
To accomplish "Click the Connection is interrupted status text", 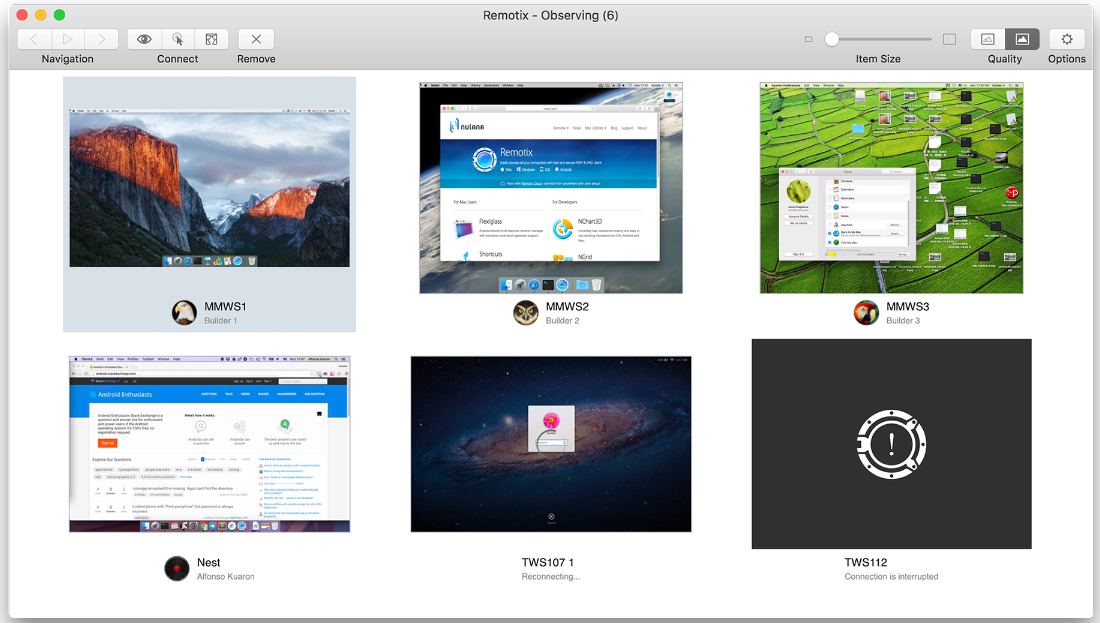I will tap(892, 577).
